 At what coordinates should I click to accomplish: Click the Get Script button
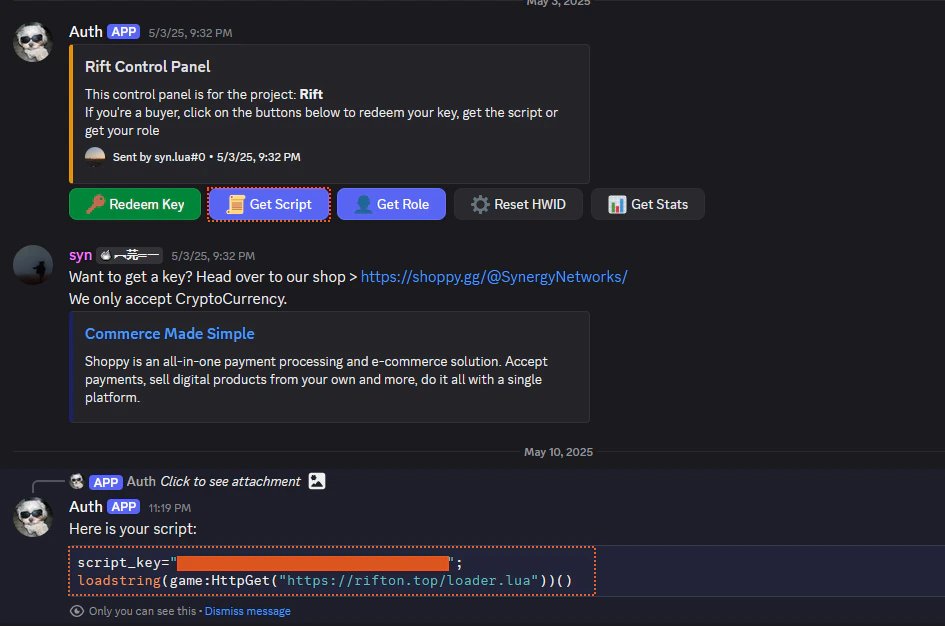click(x=269, y=204)
